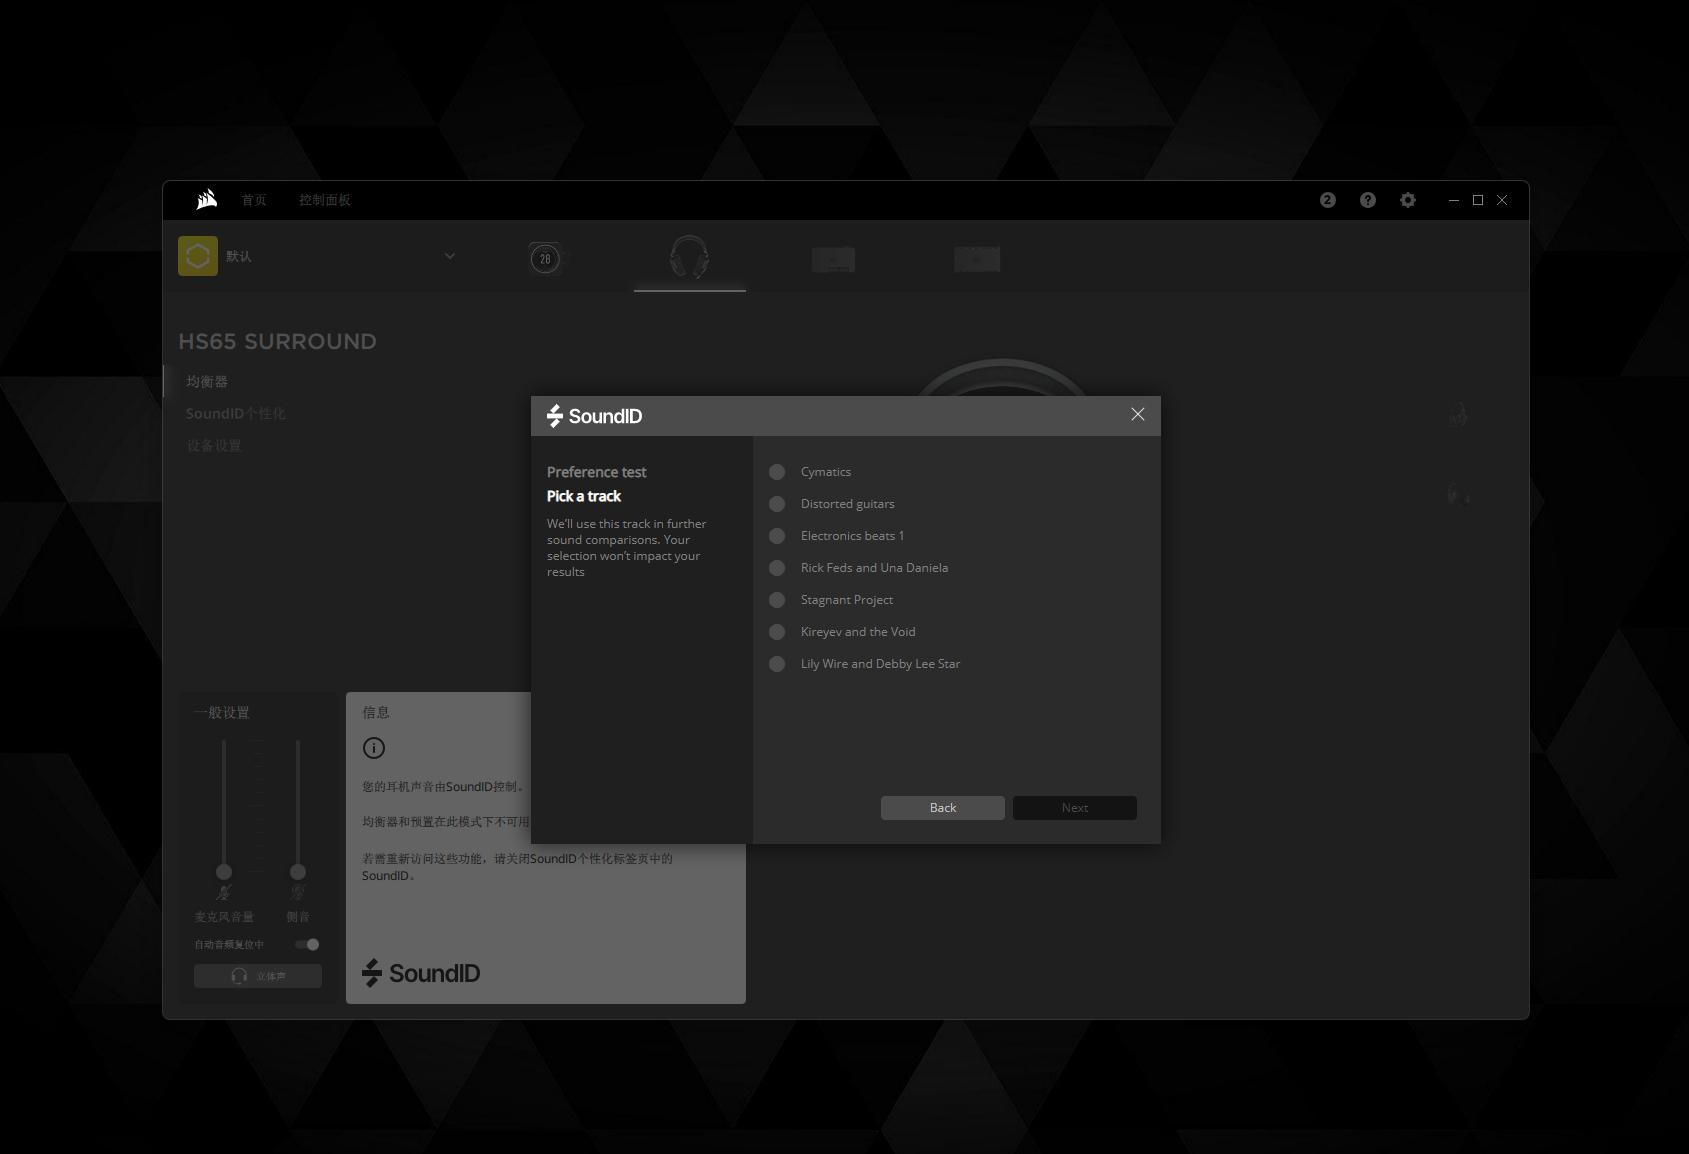Select the fourth device thumbnail in row
1689x1154 pixels.
click(977, 259)
